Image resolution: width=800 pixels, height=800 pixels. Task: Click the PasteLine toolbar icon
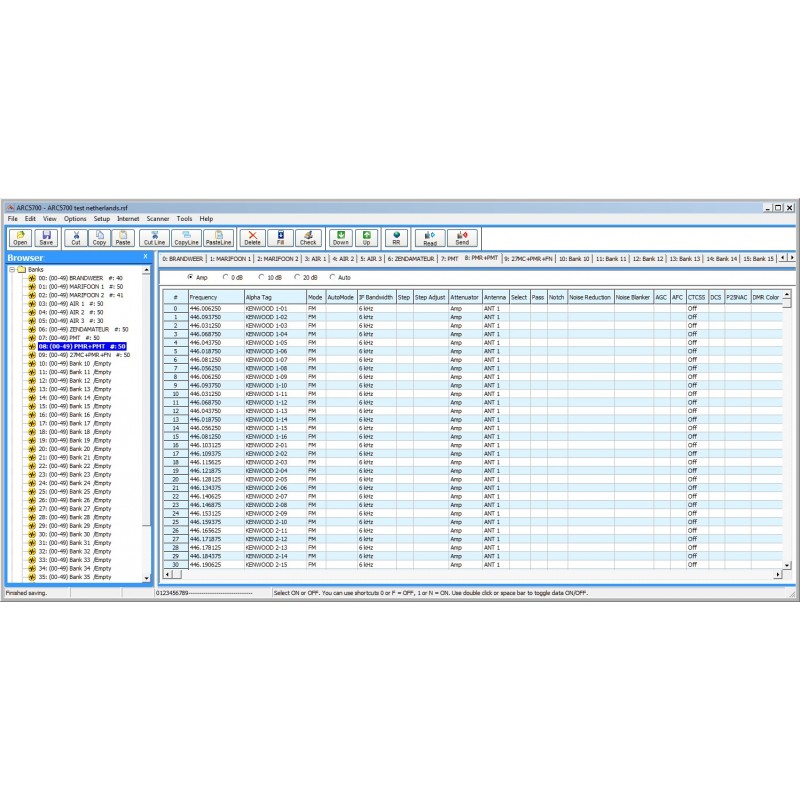click(x=219, y=238)
